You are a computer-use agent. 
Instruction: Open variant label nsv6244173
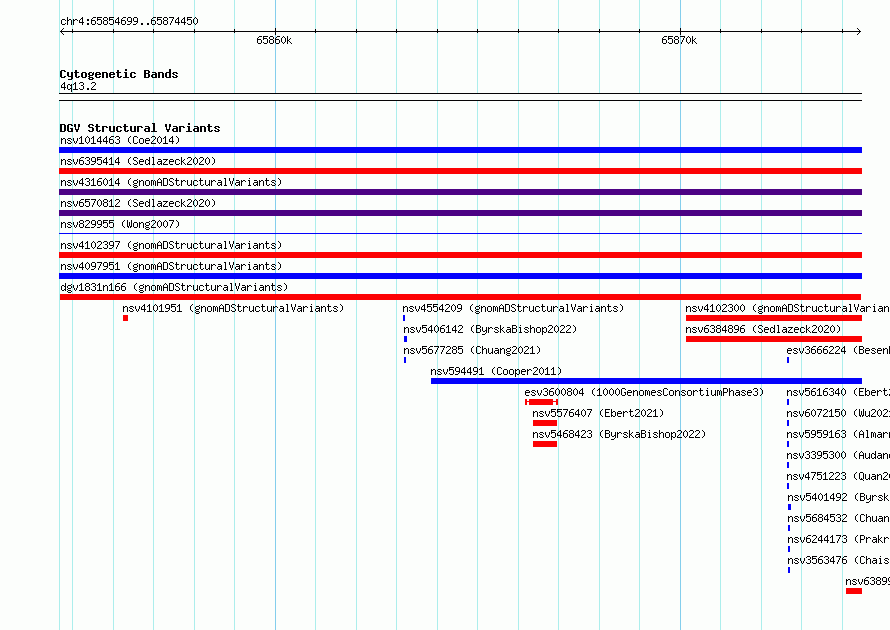[838, 539]
